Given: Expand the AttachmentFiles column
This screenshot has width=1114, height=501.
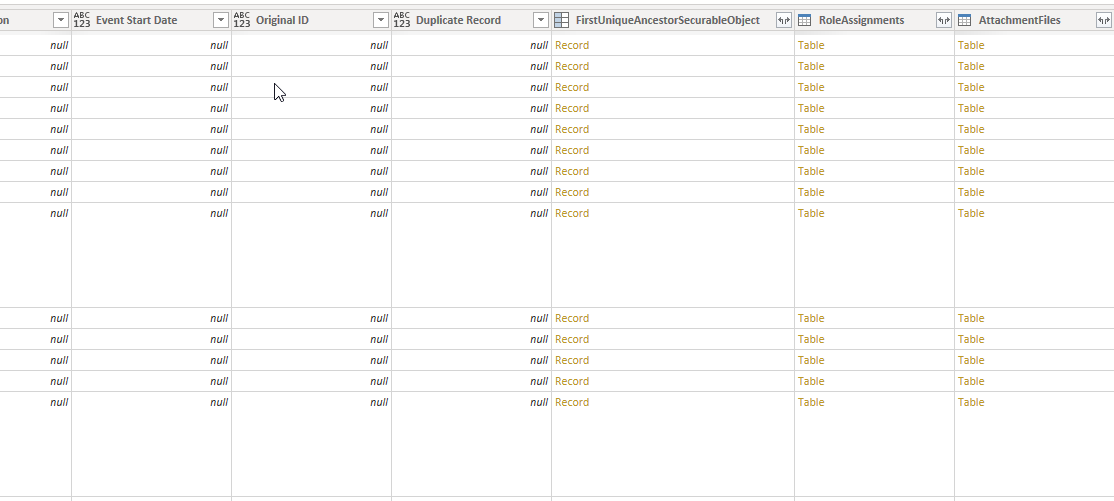Looking at the screenshot, I should pyautogui.click(x=1103, y=21).
